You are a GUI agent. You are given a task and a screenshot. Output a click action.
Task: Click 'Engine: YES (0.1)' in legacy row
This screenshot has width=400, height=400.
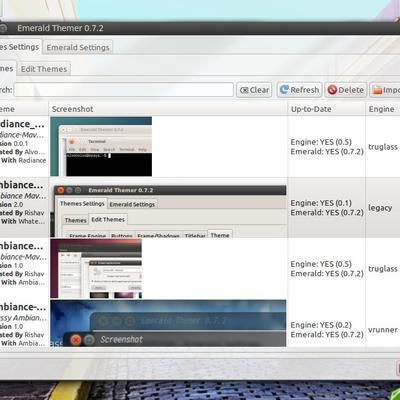point(321,203)
